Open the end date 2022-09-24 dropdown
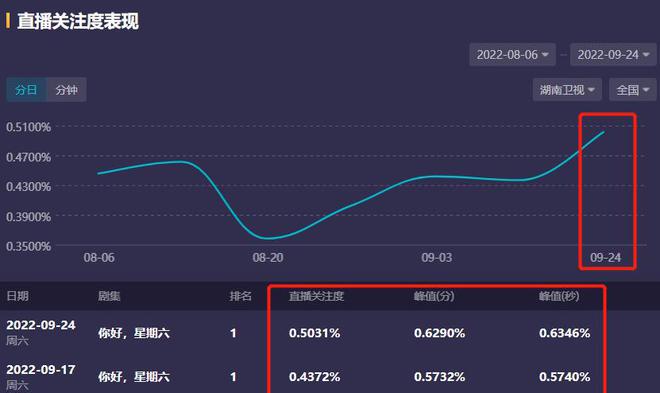This screenshot has height=393, width=660. pos(613,55)
